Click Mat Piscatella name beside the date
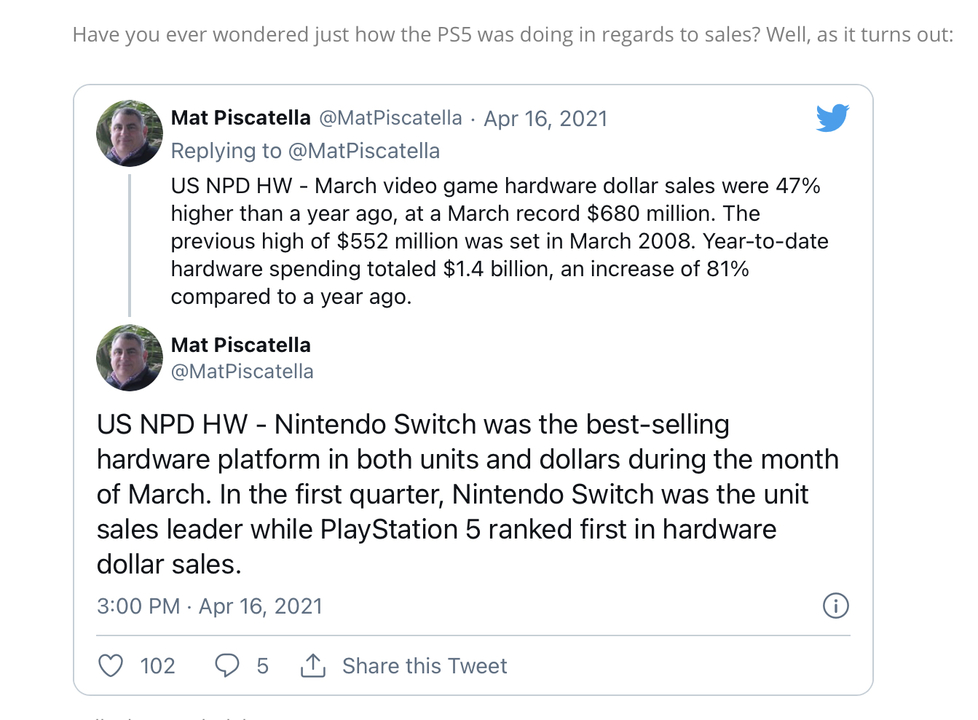This screenshot has height=720, width=978. tap(240, 118)
